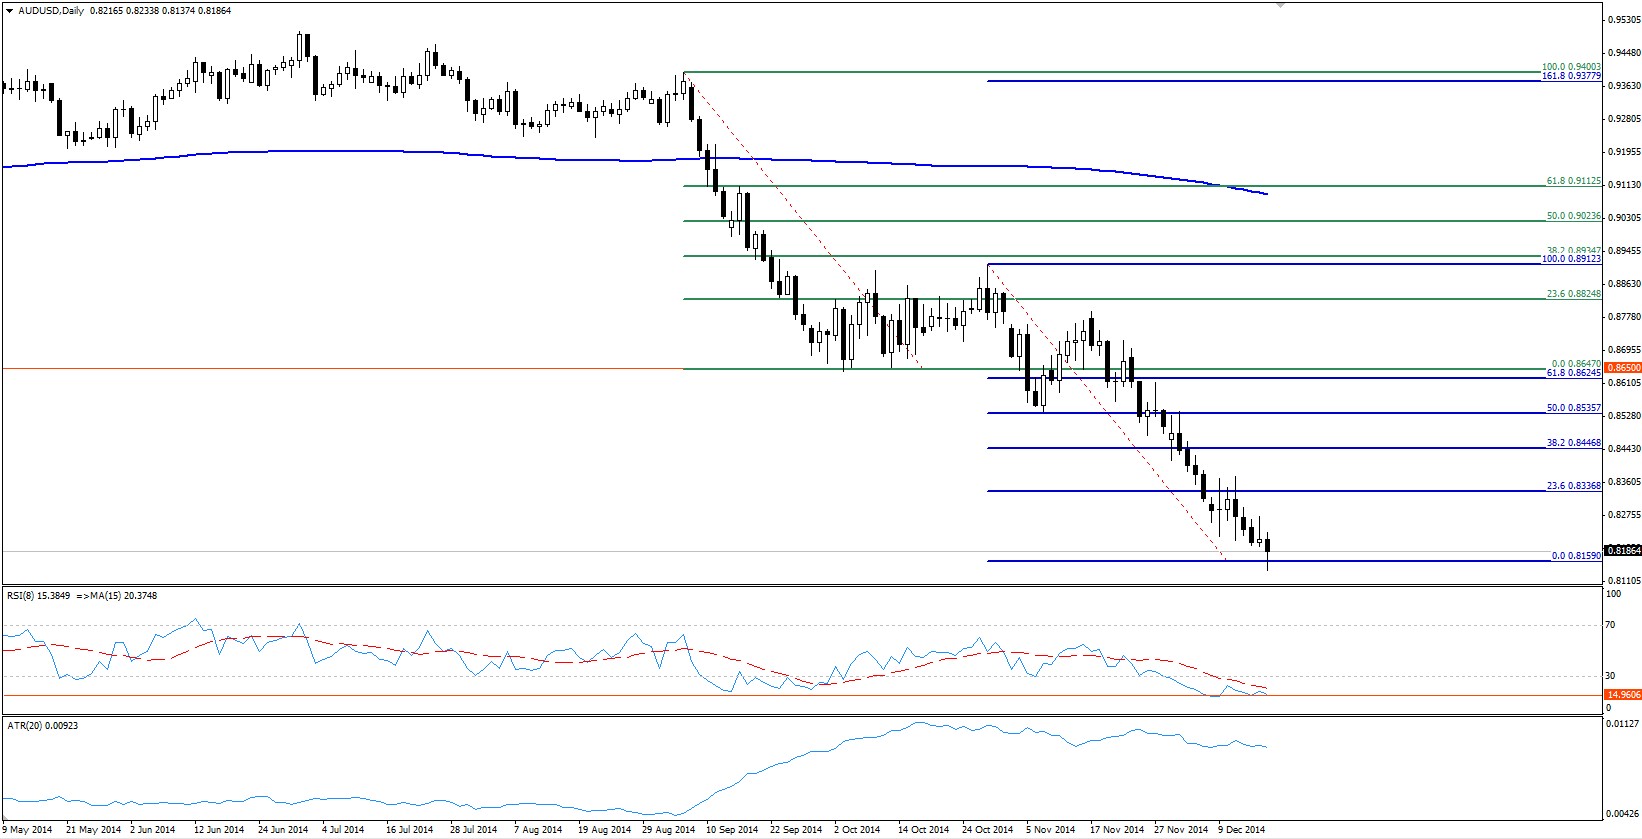Click the Fibonacci label 0.0 0.81590
This screenshot has height=839, width=1642.
(1576, 556)
